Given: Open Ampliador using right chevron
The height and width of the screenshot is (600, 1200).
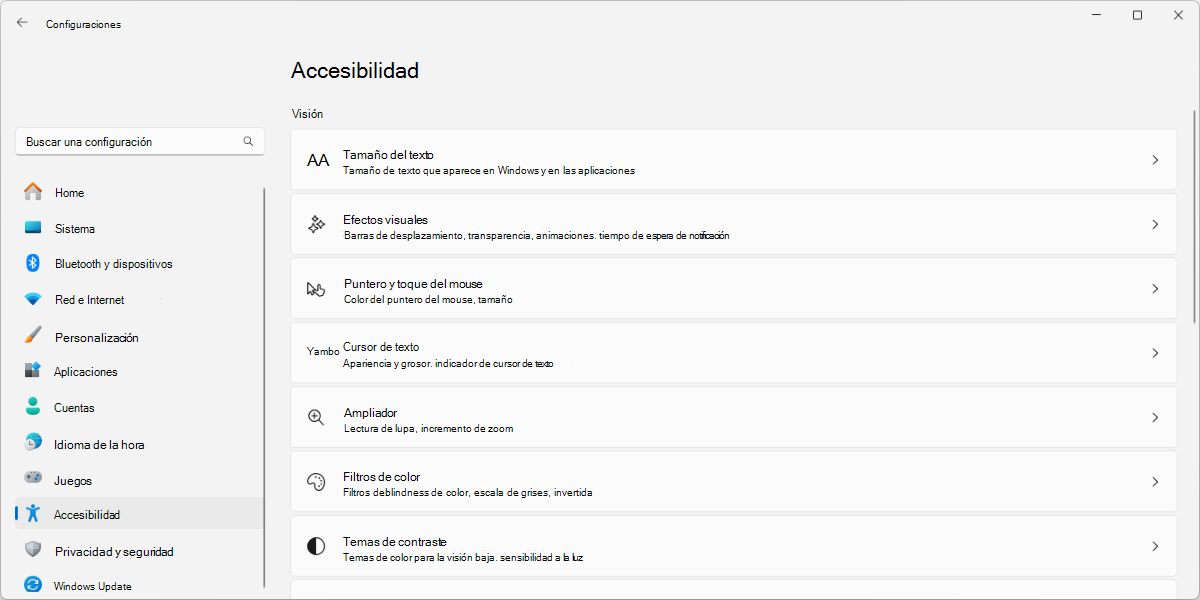Looking at the screenshot, I should [x=1155, y=417].
